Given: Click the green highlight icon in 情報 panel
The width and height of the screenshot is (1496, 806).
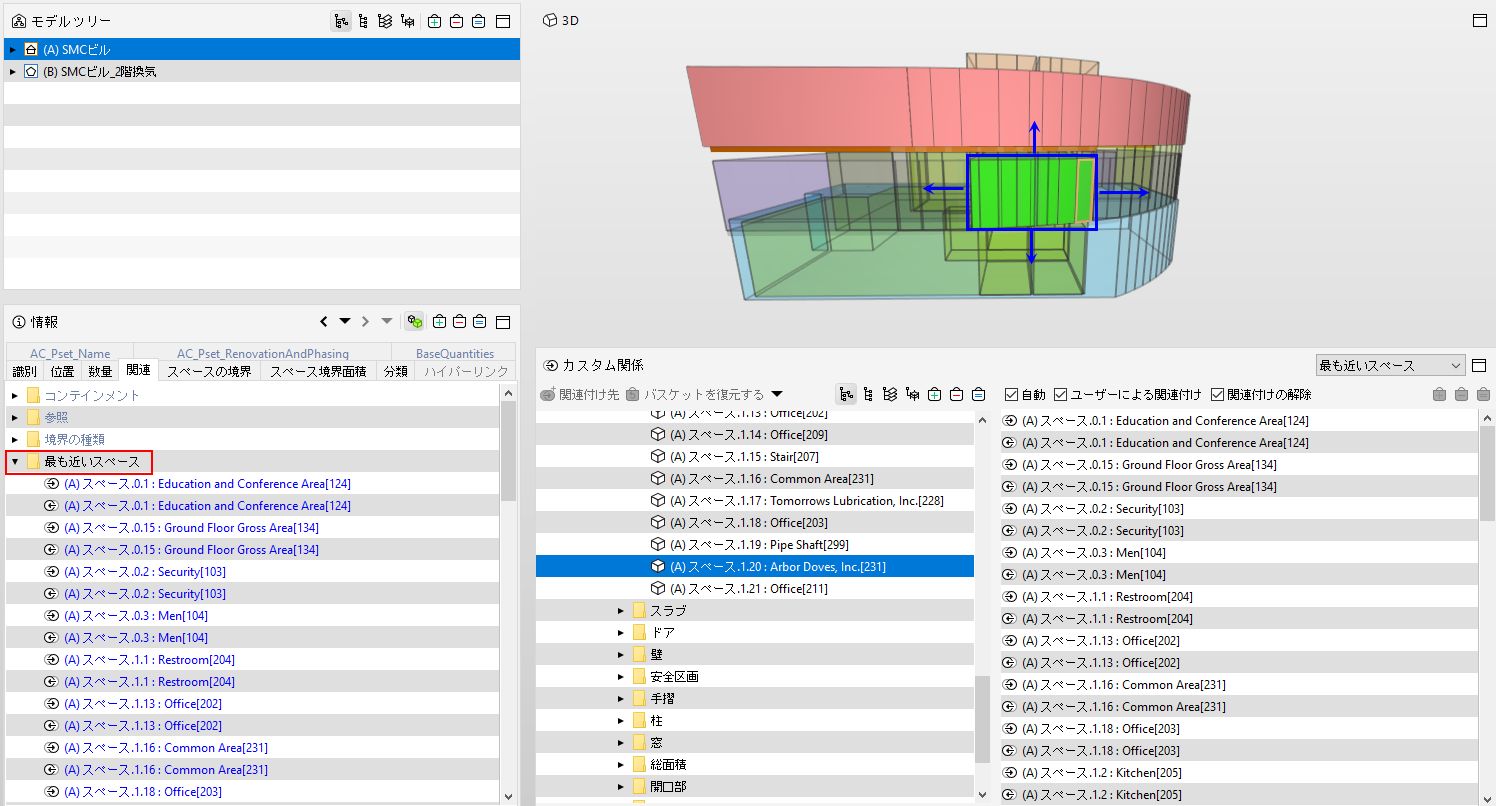Looking at the screenshot, I should [x=414, y=322].
